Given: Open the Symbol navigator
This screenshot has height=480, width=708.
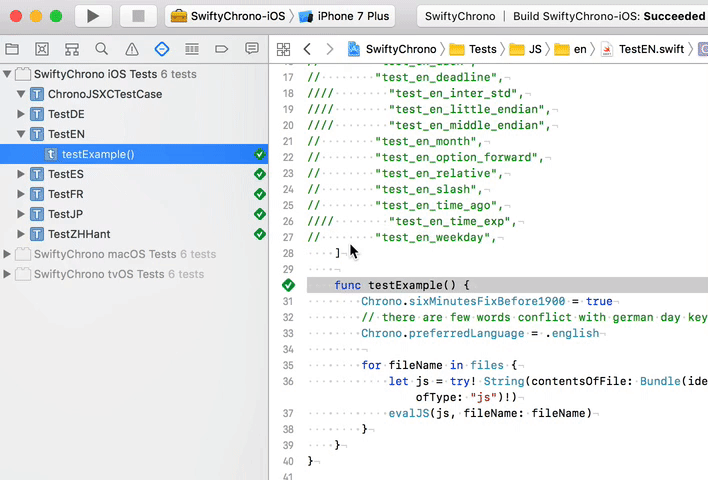Looking at the screenshot, I should pos(72,49).
